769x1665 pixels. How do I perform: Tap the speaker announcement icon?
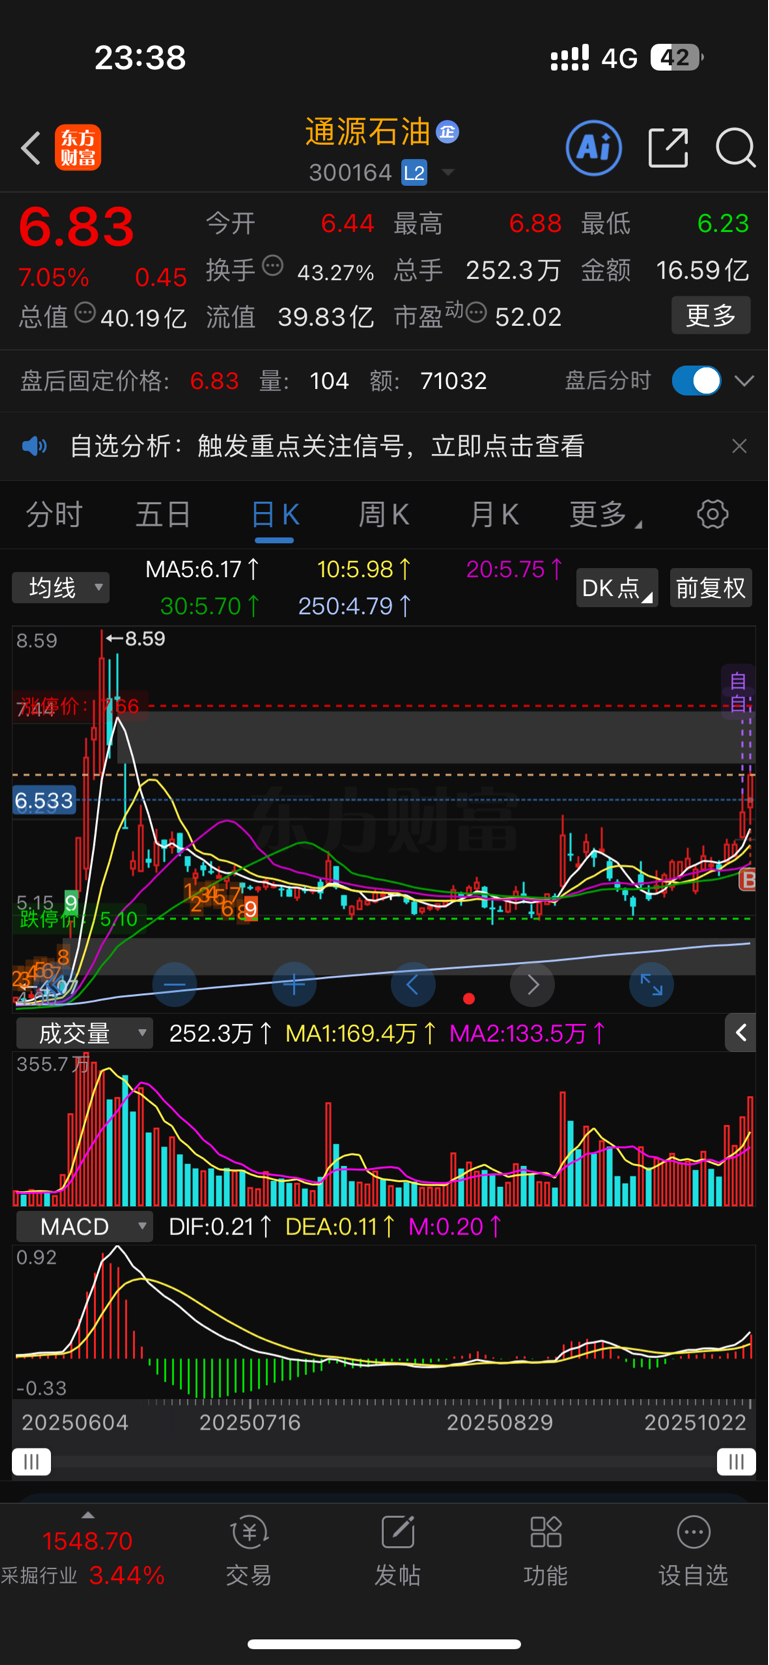click(35, 446)
